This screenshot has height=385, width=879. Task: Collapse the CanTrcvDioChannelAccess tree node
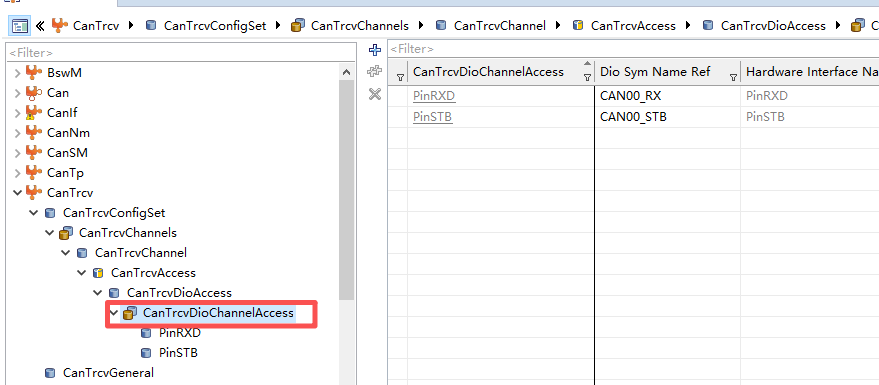[x=114, y=313]
